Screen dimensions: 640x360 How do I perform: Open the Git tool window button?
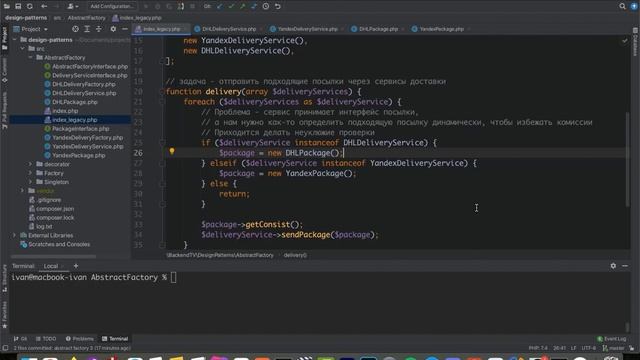coord(20,339)
